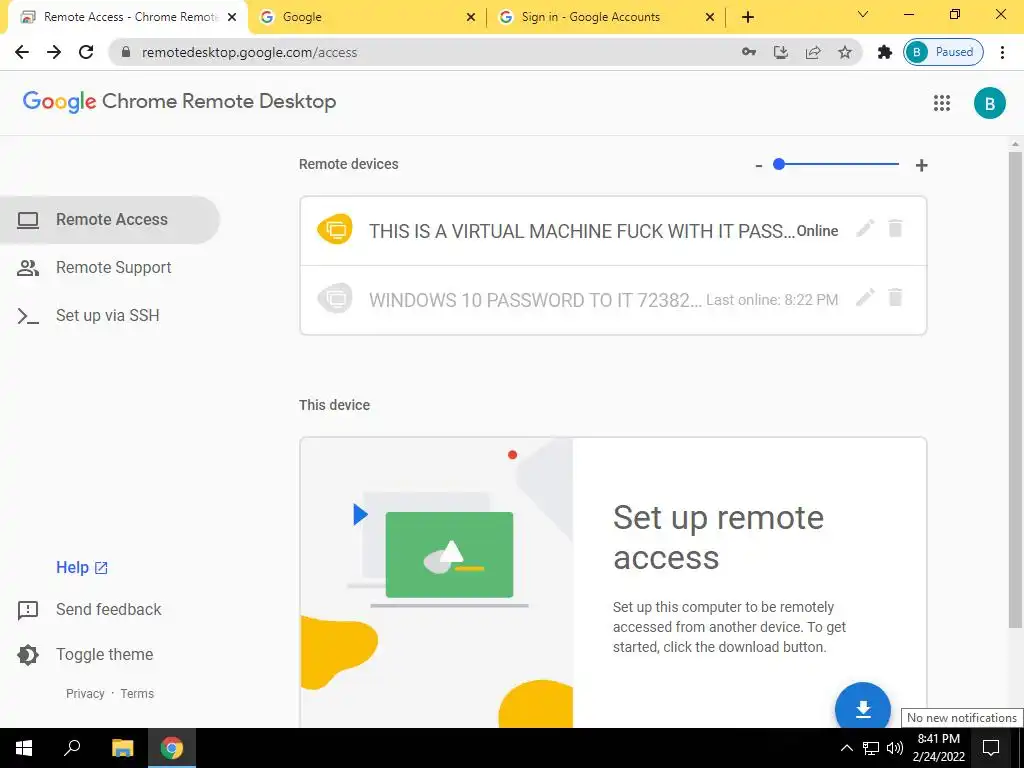Viewport: 1024px width, 768px height.
Task: Switch to the Google tab
Action: (366, 17)
